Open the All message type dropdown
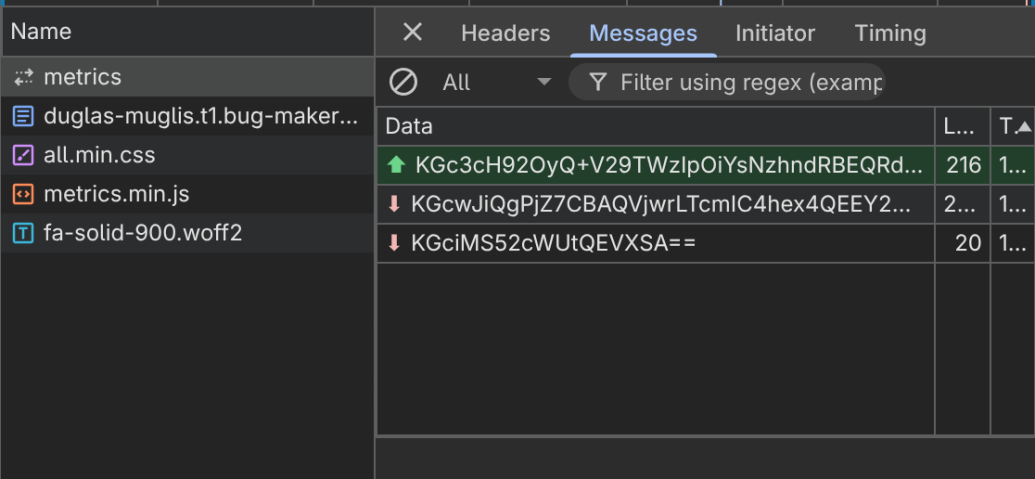Viewport: 1035px width, 479px height. [x=496, y=82]
